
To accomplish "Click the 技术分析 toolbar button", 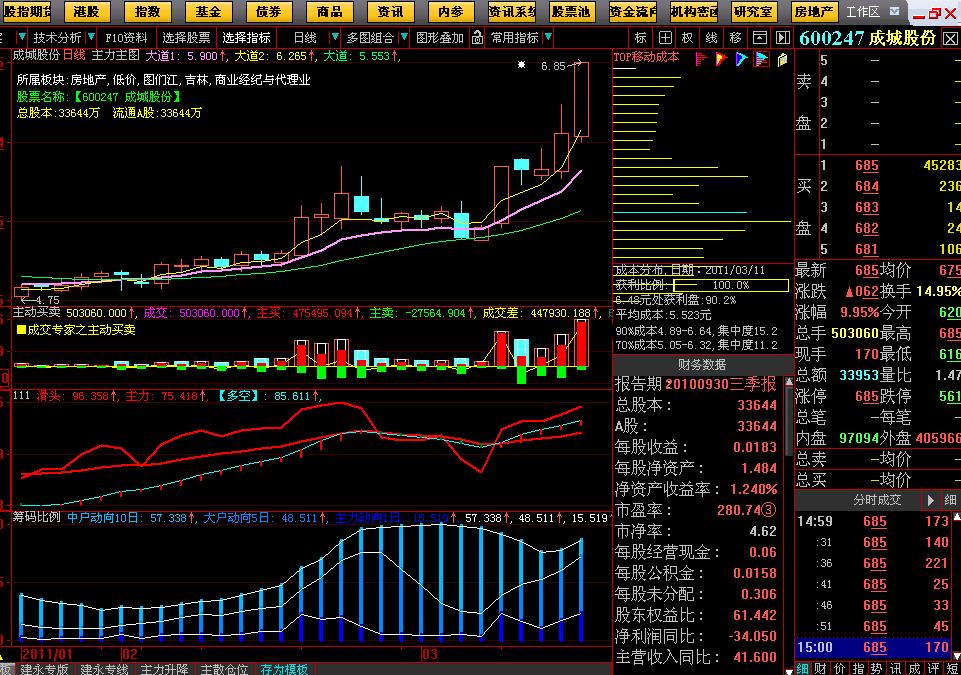I will point(56,38).
